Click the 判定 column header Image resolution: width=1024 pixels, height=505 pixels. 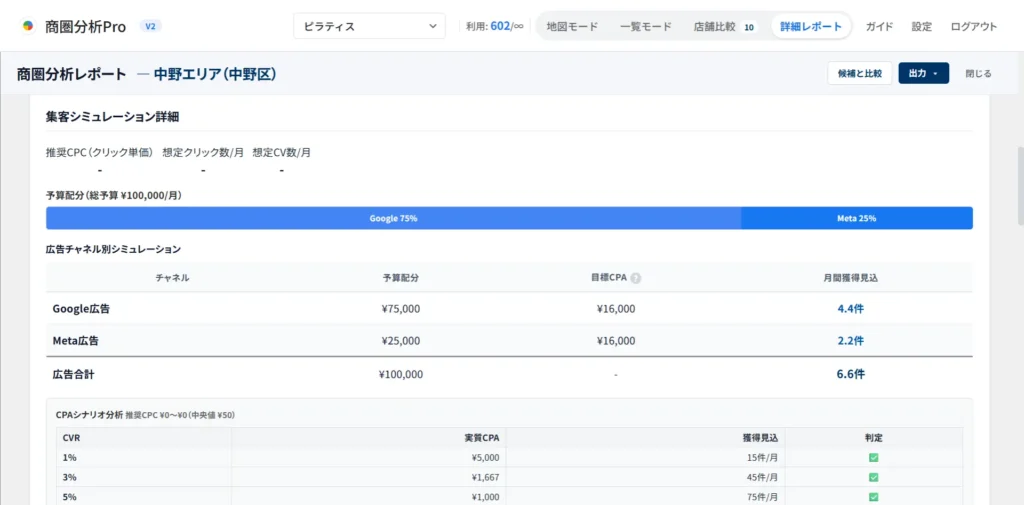point(873,438)
